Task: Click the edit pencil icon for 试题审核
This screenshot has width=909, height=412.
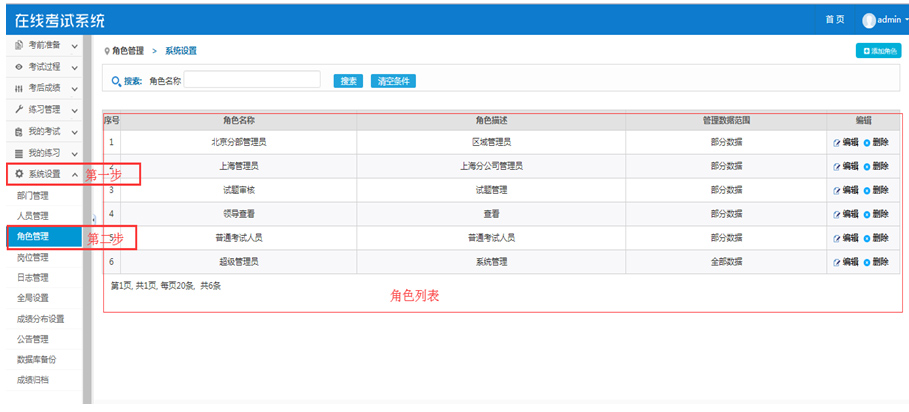Action: (x=836, y=191)
